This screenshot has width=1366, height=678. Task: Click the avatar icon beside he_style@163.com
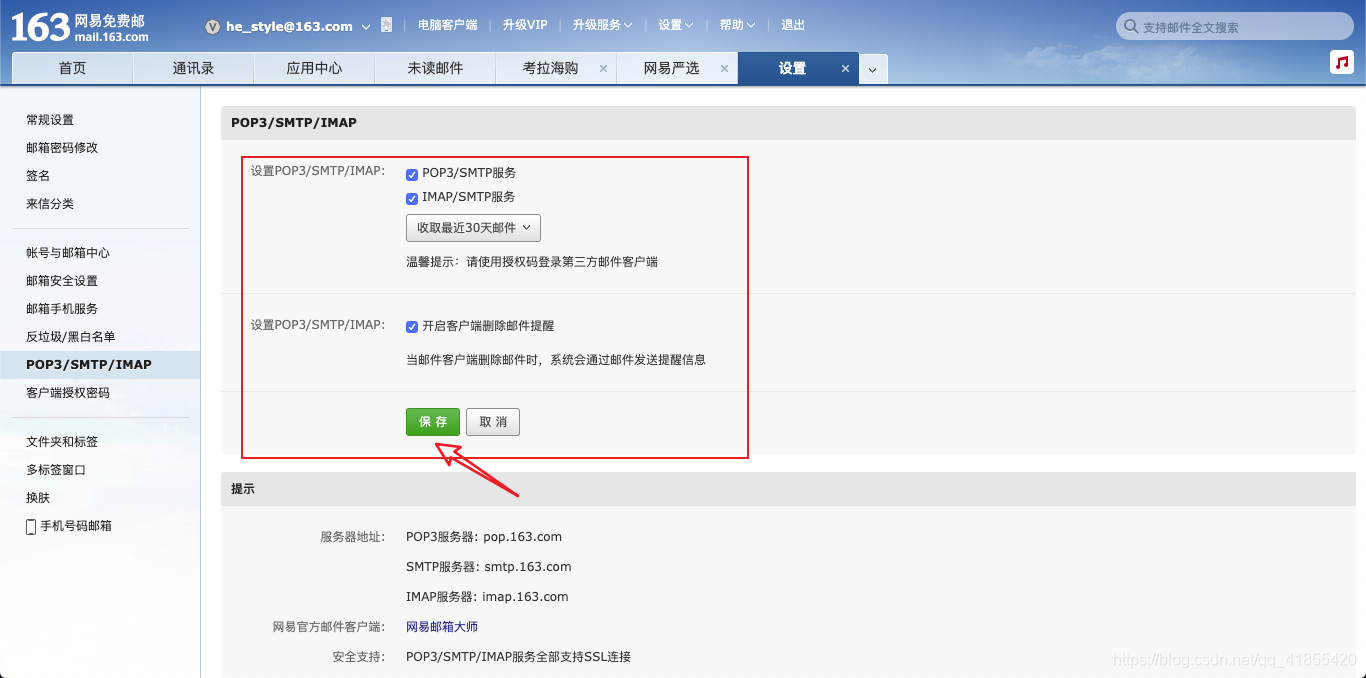(212, 26)
